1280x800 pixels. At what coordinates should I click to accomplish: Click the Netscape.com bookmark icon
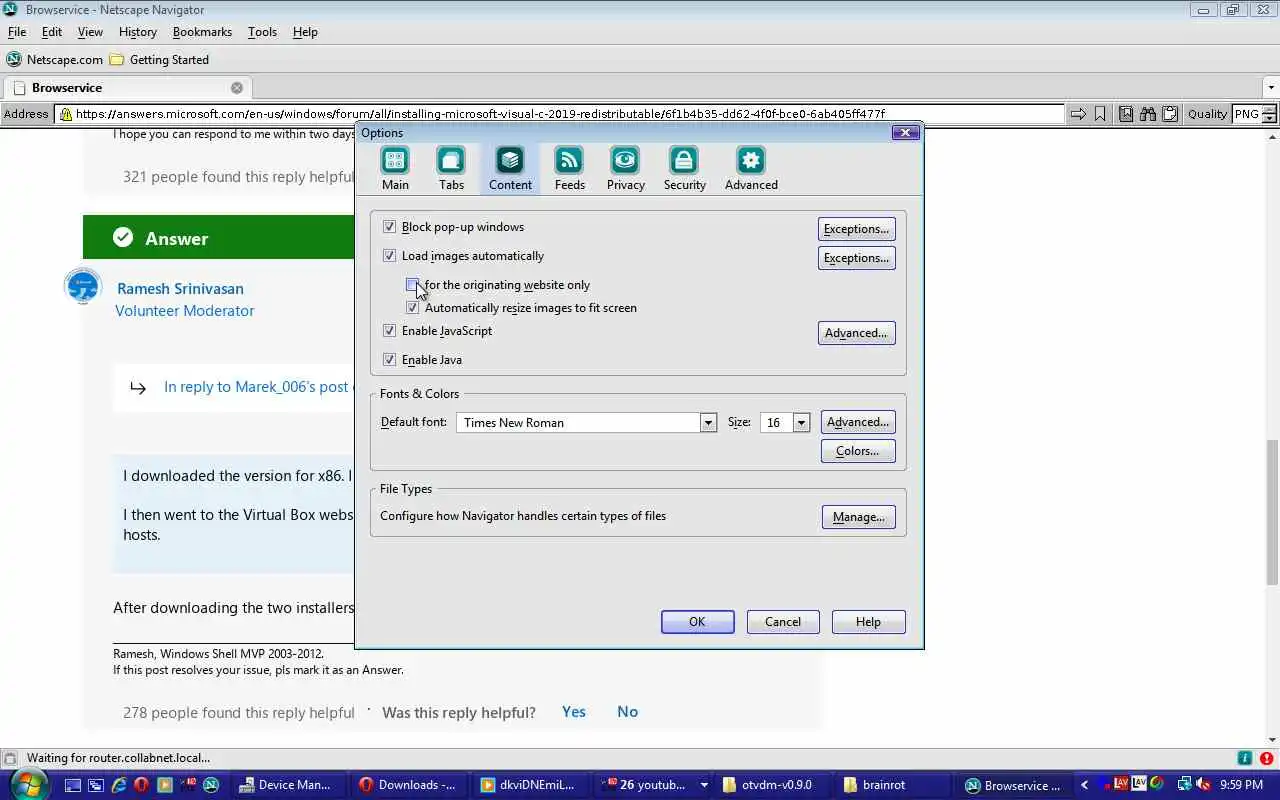[14, 59]
